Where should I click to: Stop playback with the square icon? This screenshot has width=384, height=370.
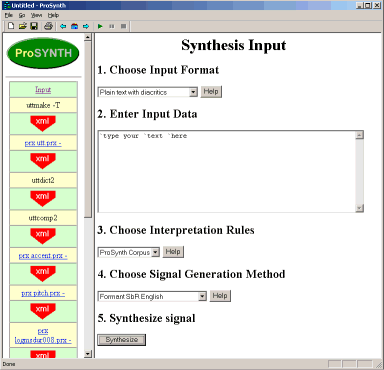coord(123,26)
